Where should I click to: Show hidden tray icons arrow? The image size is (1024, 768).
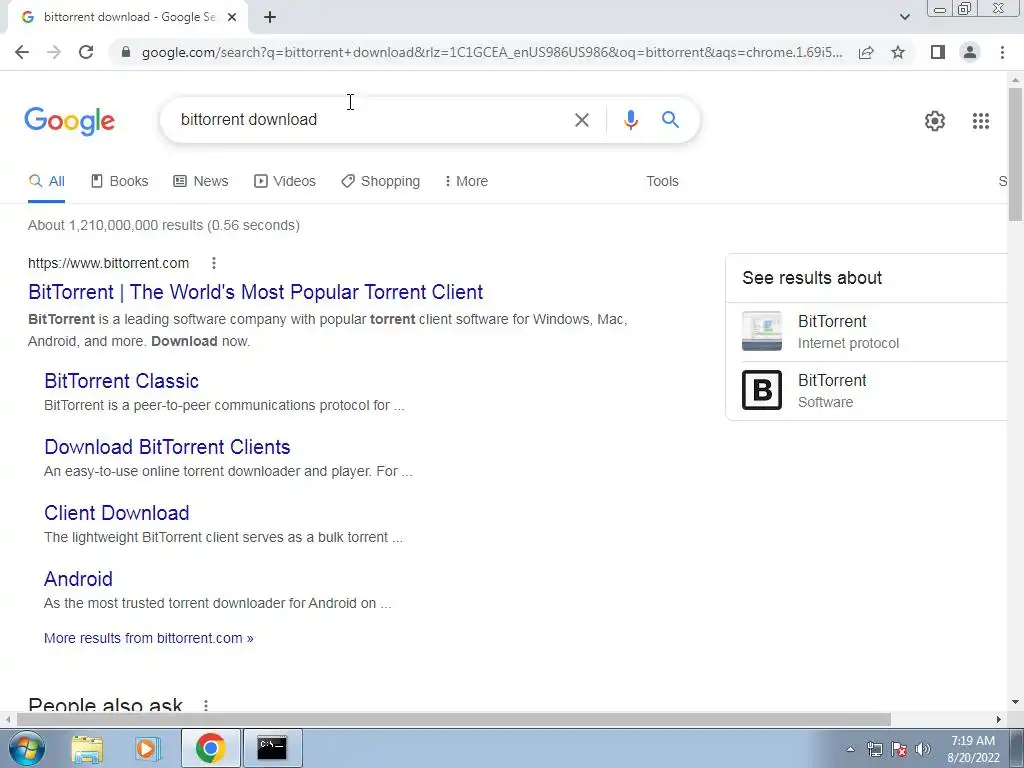coord(850,749)
